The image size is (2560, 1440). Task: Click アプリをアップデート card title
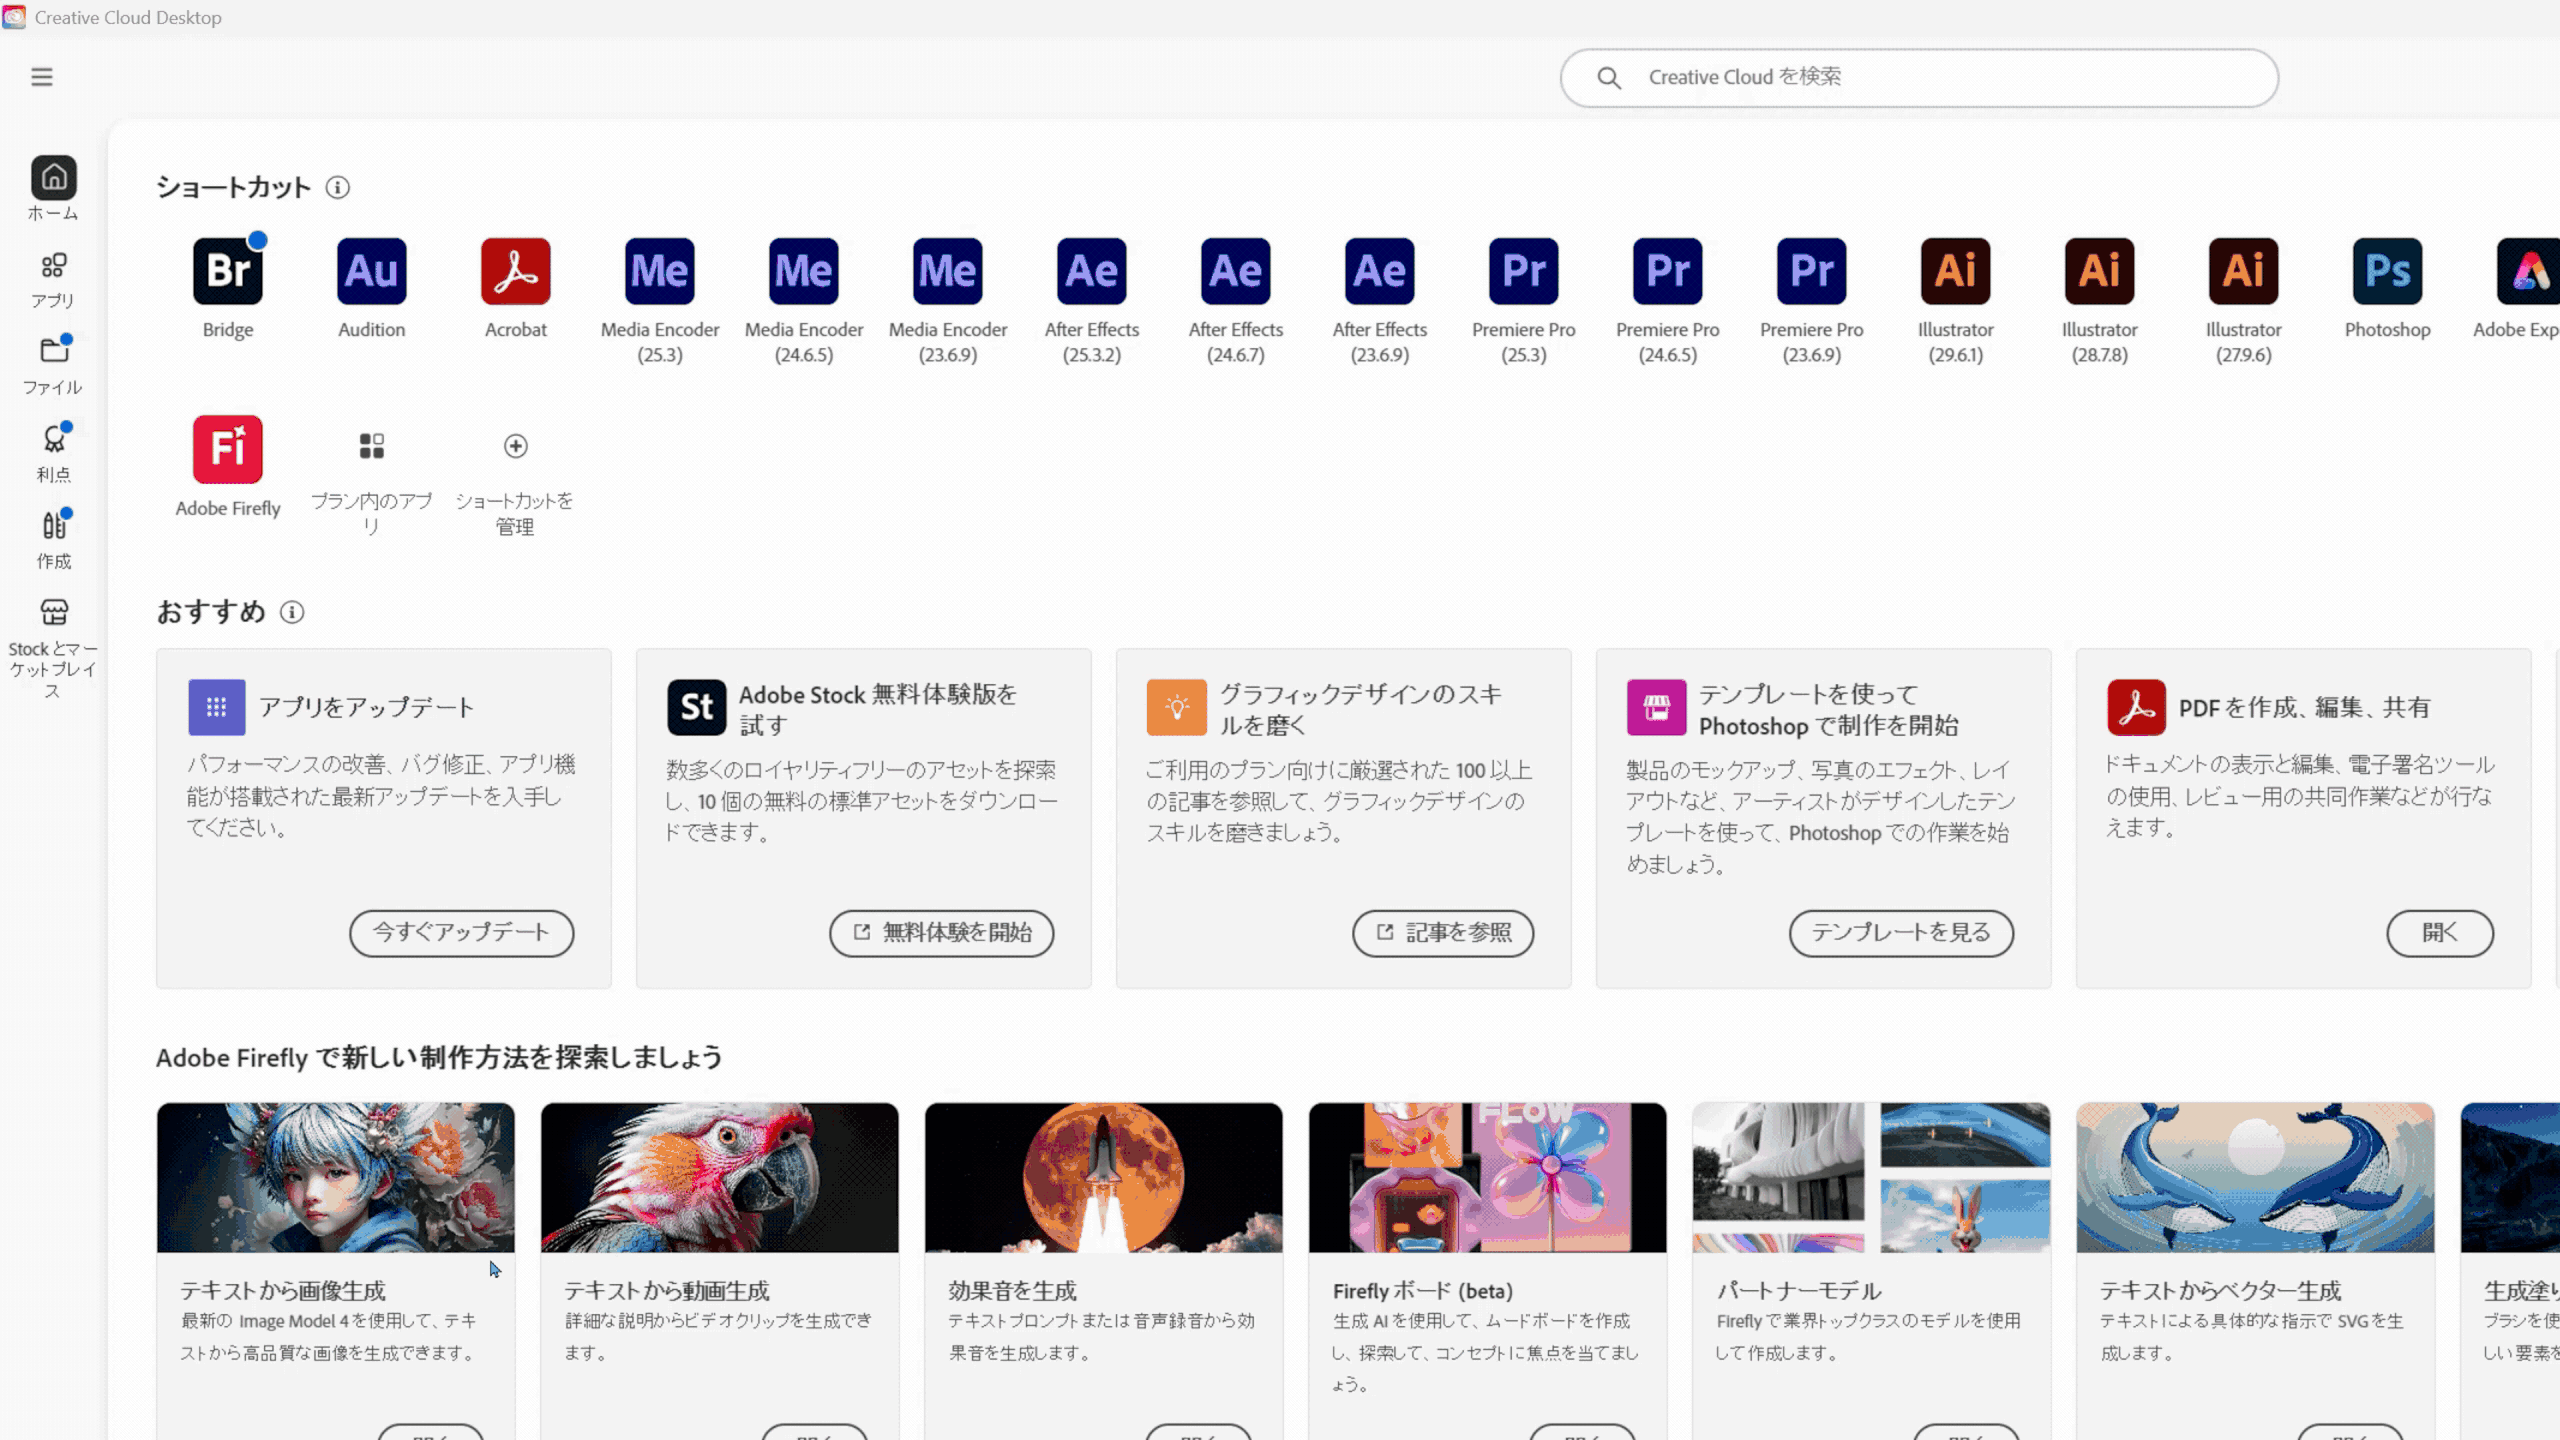(367, 708)
